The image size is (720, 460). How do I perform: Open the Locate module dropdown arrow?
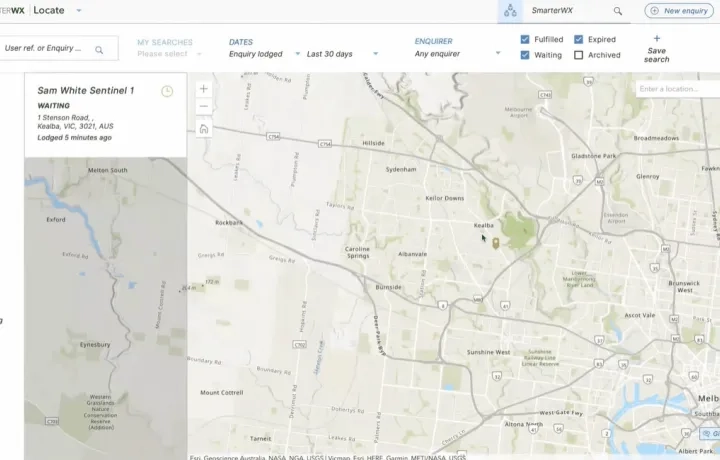[x=79, y=10]
